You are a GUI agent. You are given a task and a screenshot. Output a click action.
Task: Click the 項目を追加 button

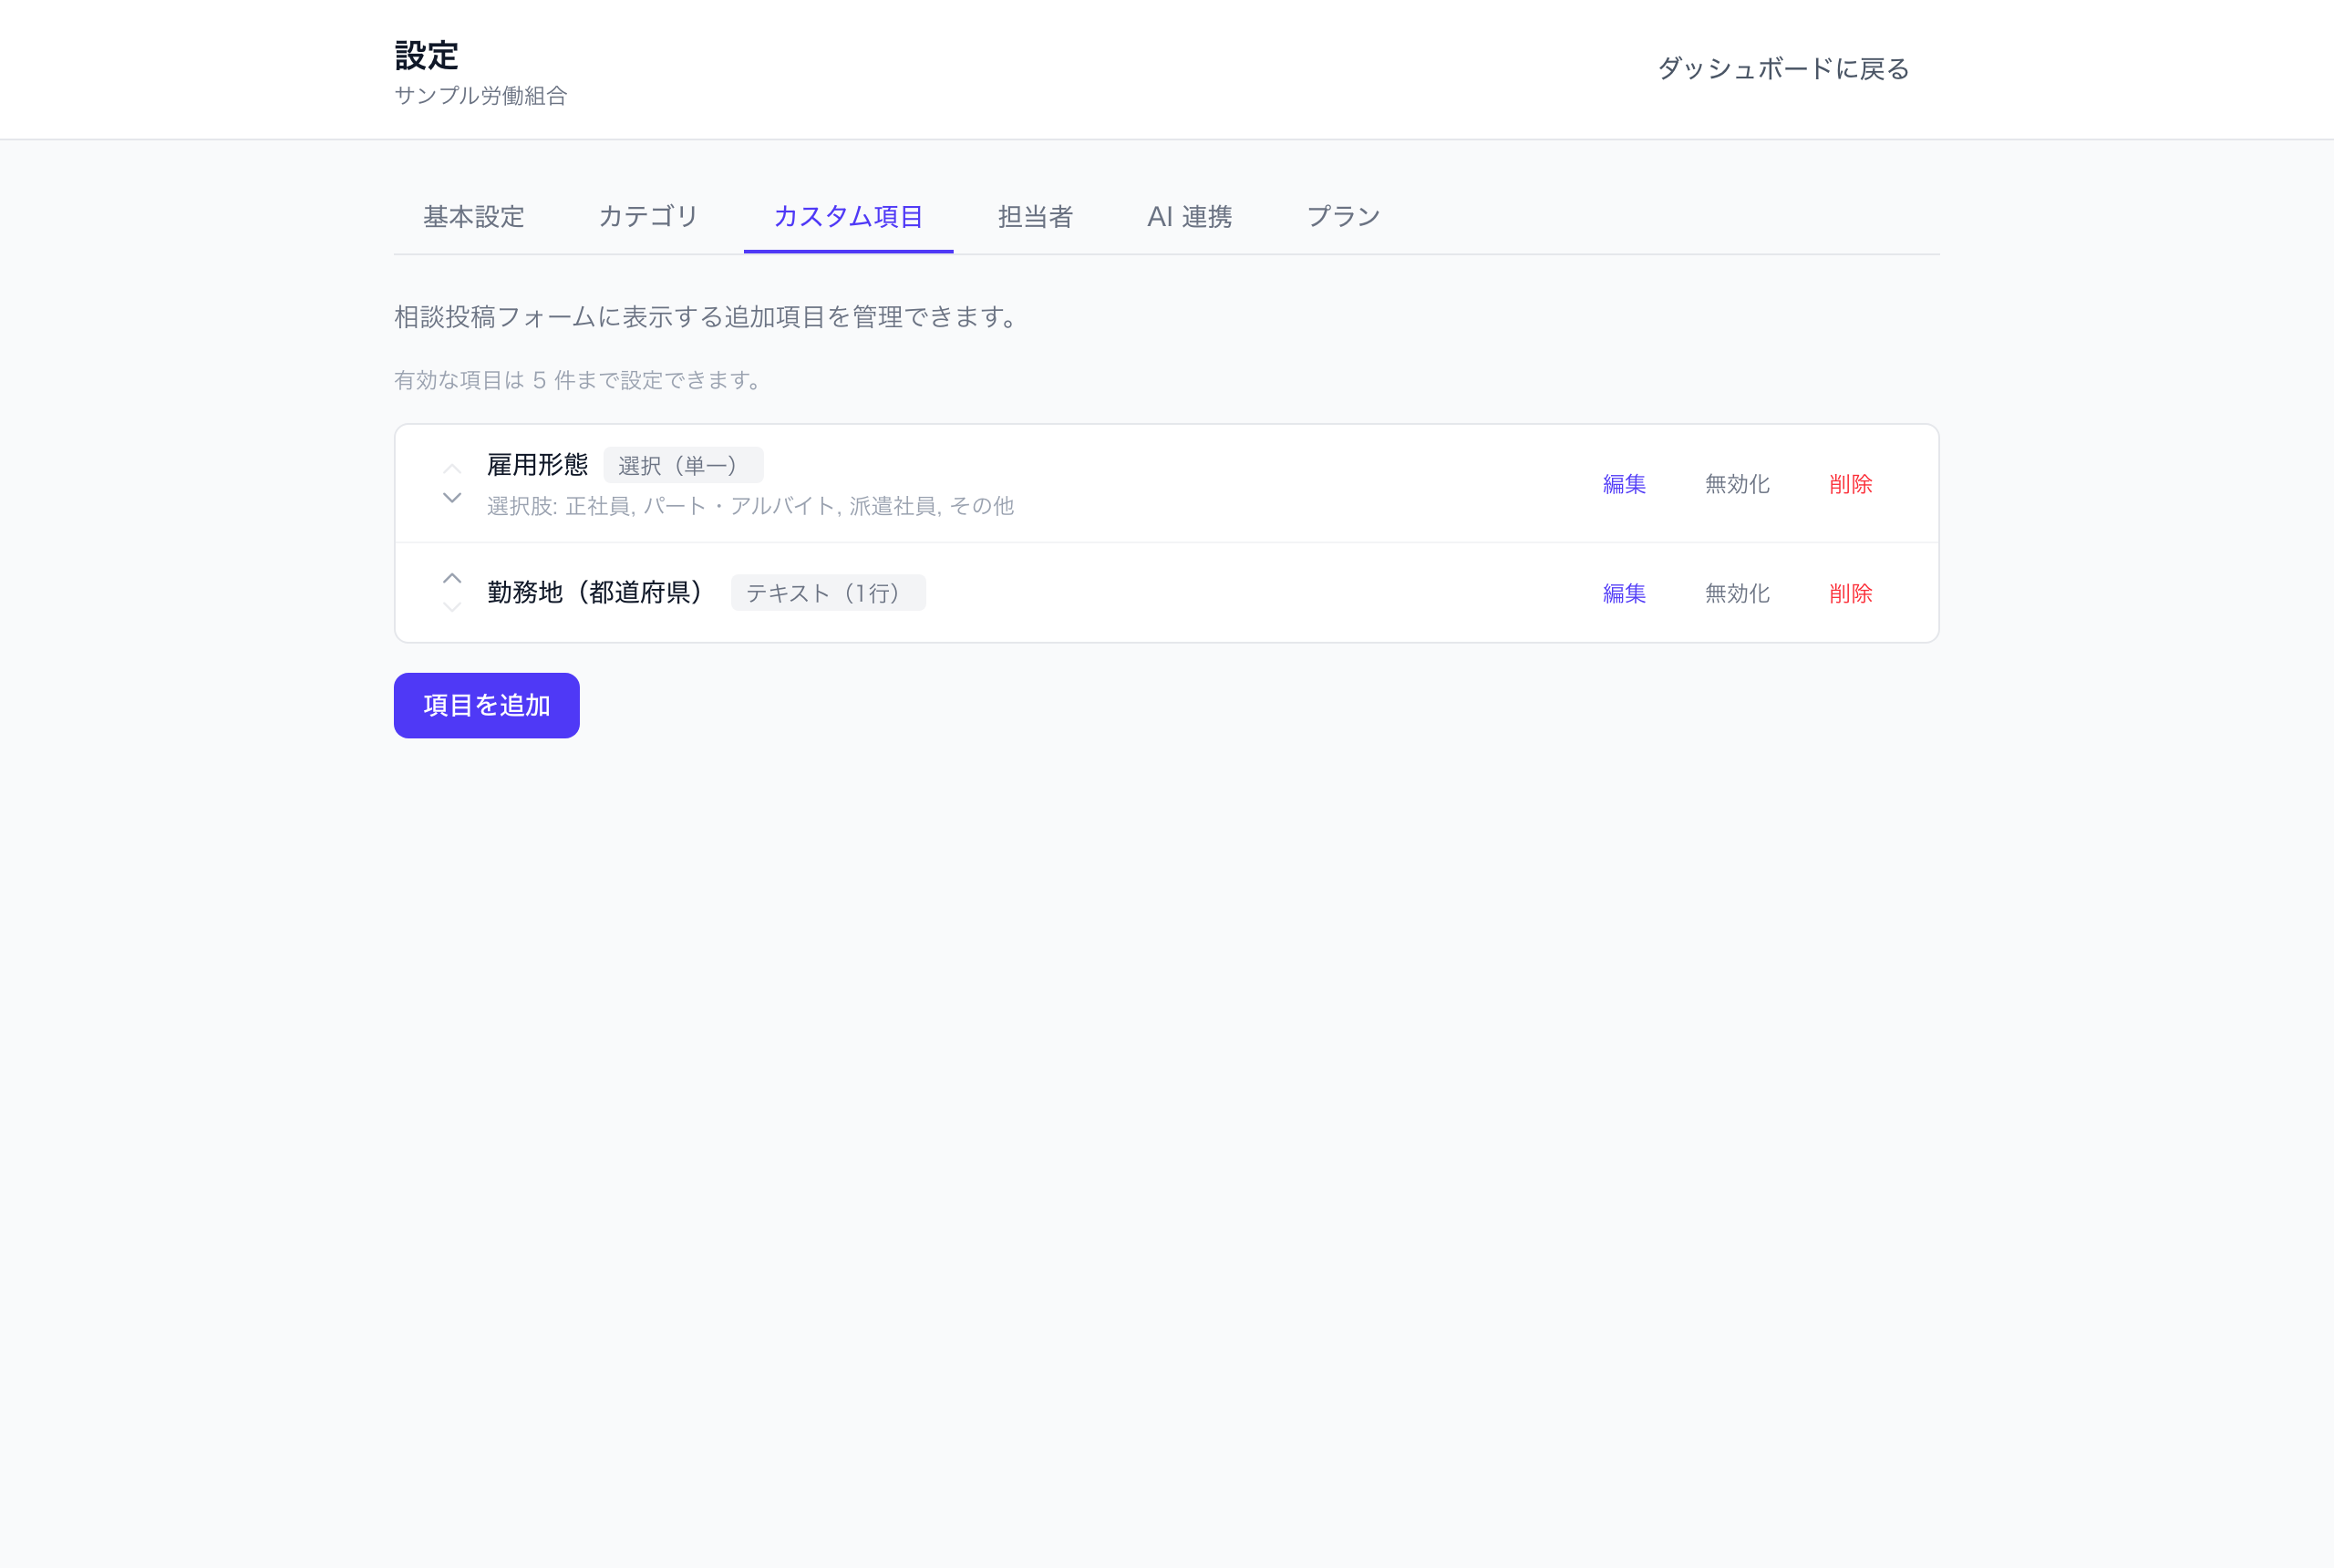487,706
